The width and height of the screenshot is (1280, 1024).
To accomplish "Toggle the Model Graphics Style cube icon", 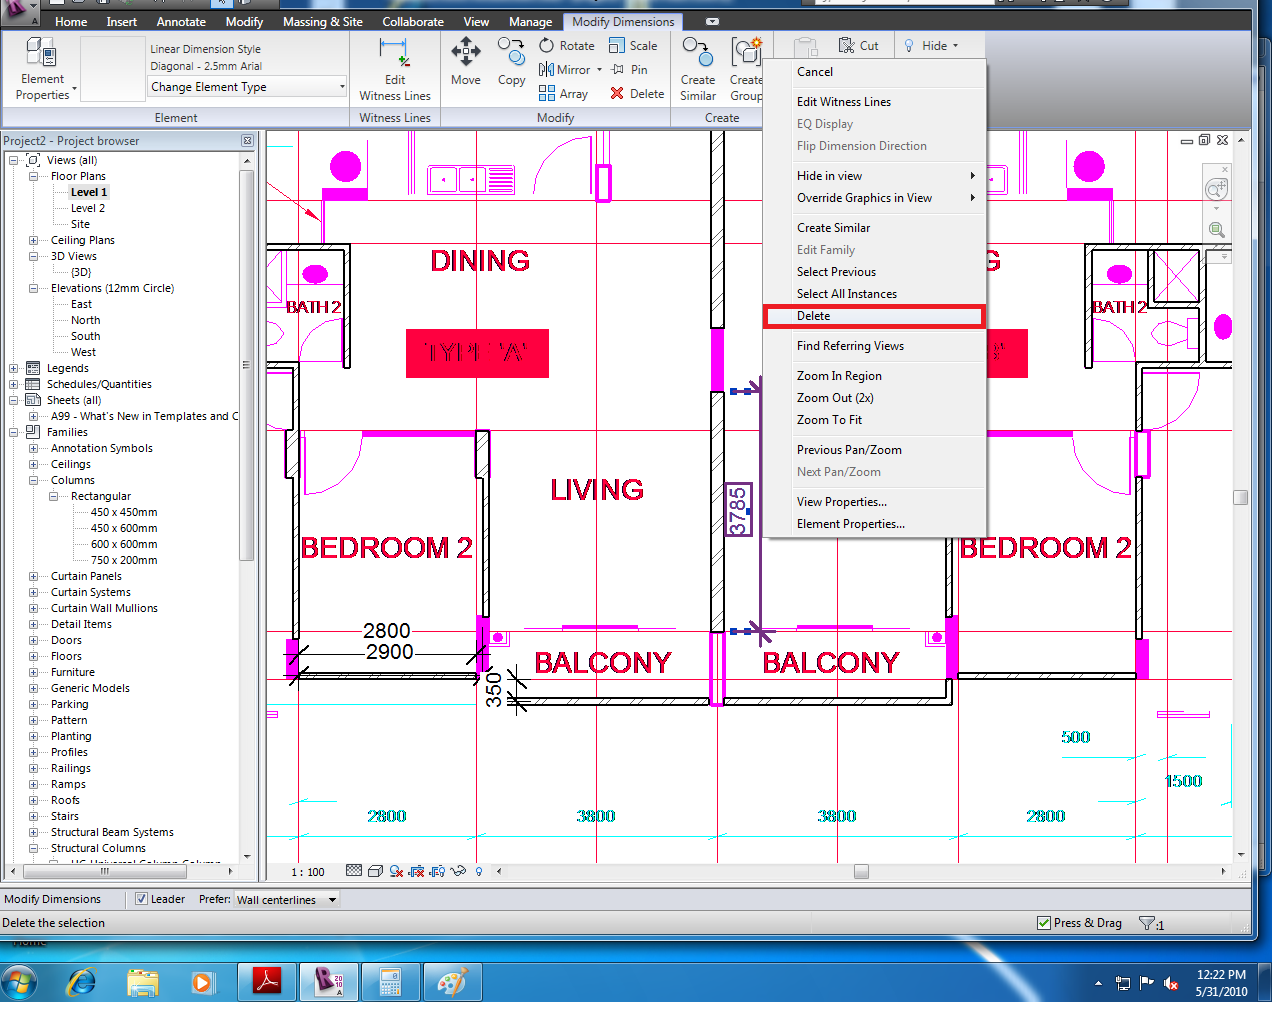I will pyautogui.click(x=375, y=871).
